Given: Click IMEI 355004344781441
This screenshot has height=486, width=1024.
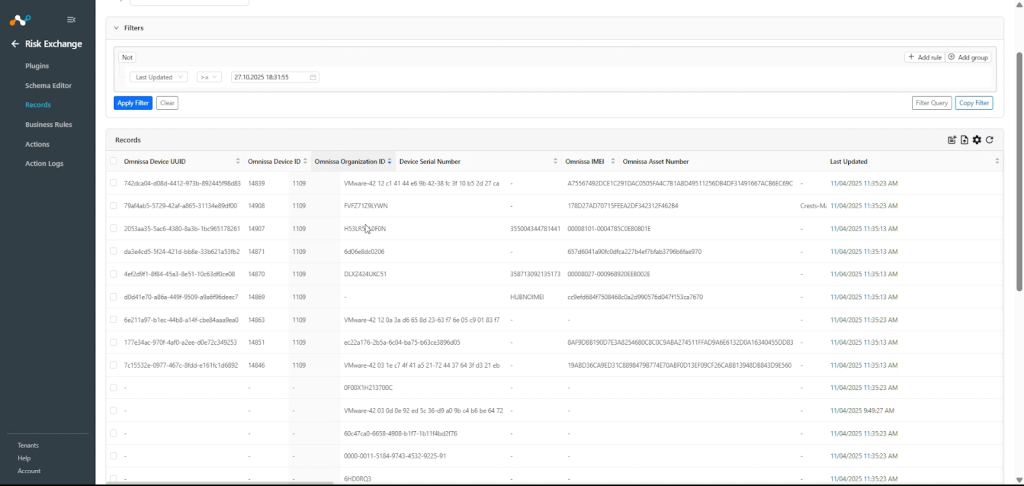Looking at the screenshot, I should (x=536, y=229).
